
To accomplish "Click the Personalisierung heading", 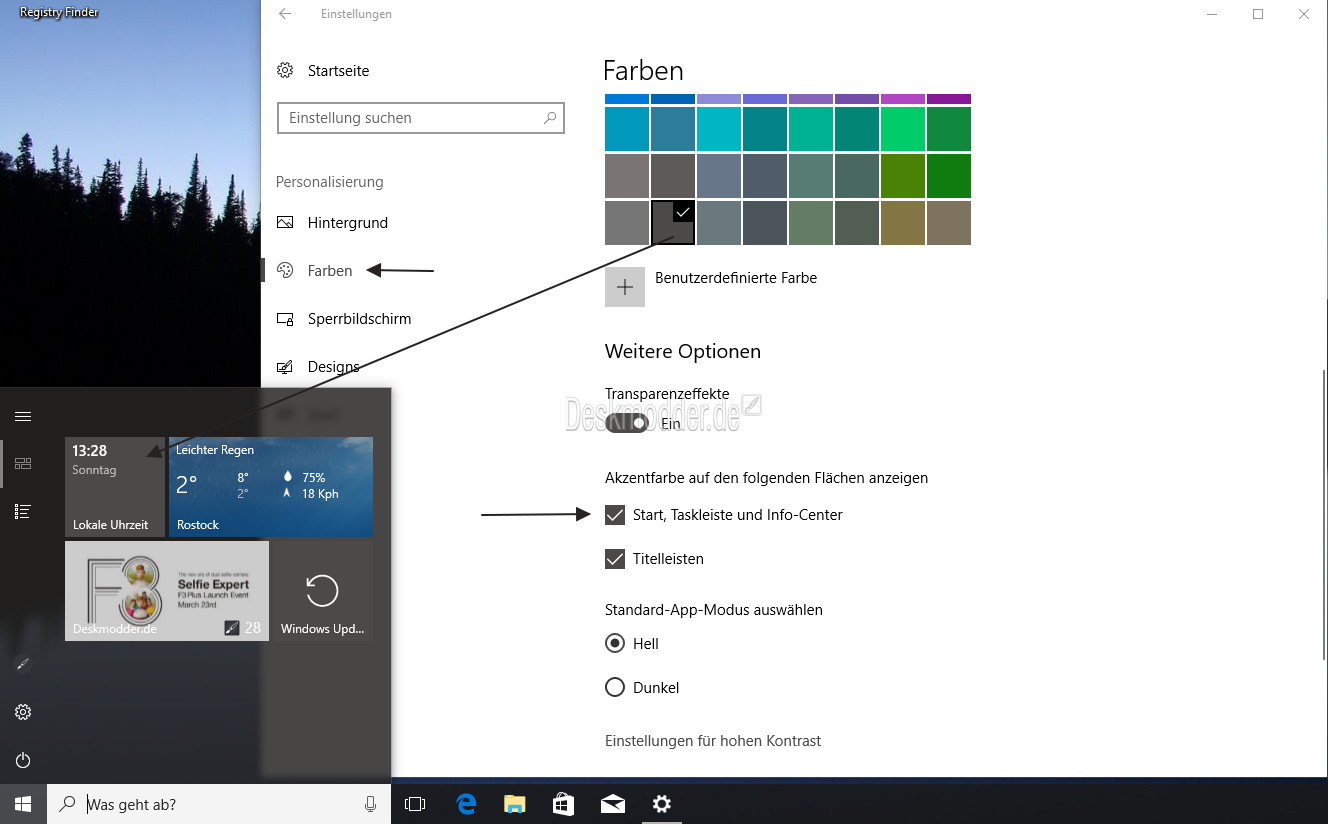I will tap(330, 182).
